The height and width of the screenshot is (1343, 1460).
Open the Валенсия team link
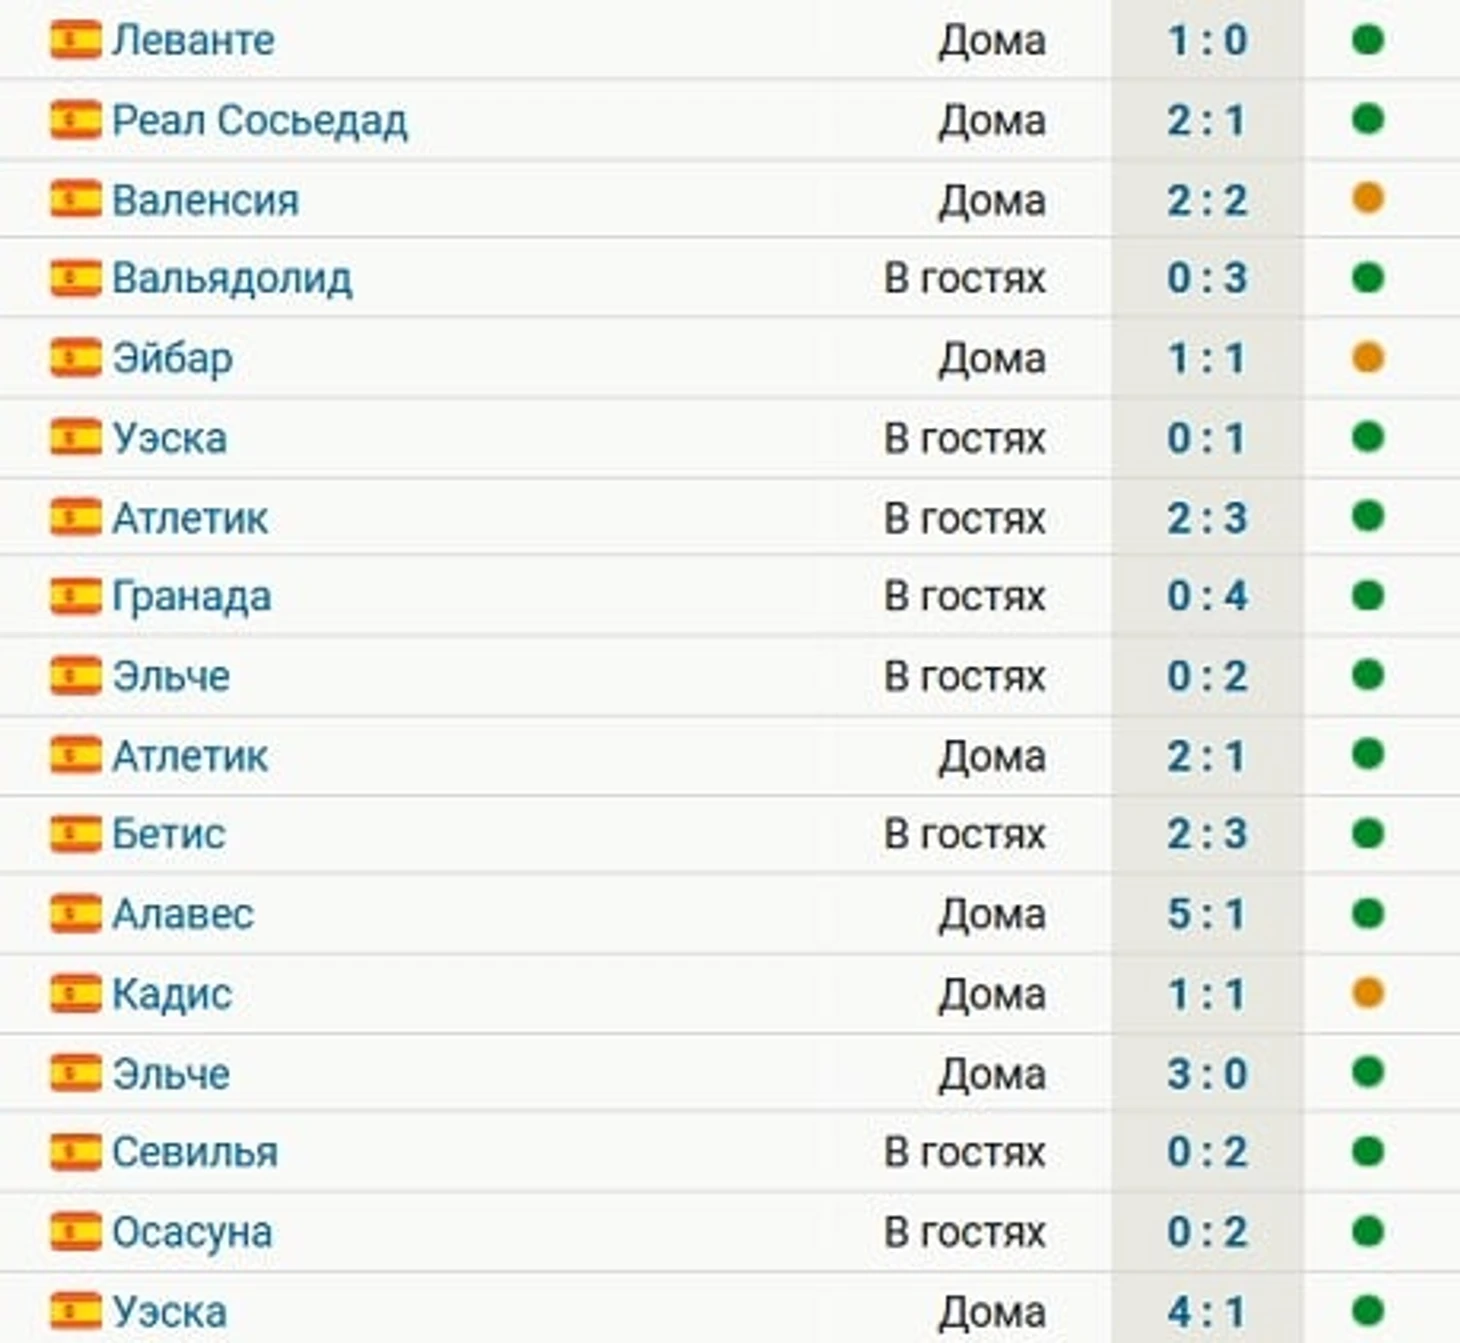click(x=206, y=200)
